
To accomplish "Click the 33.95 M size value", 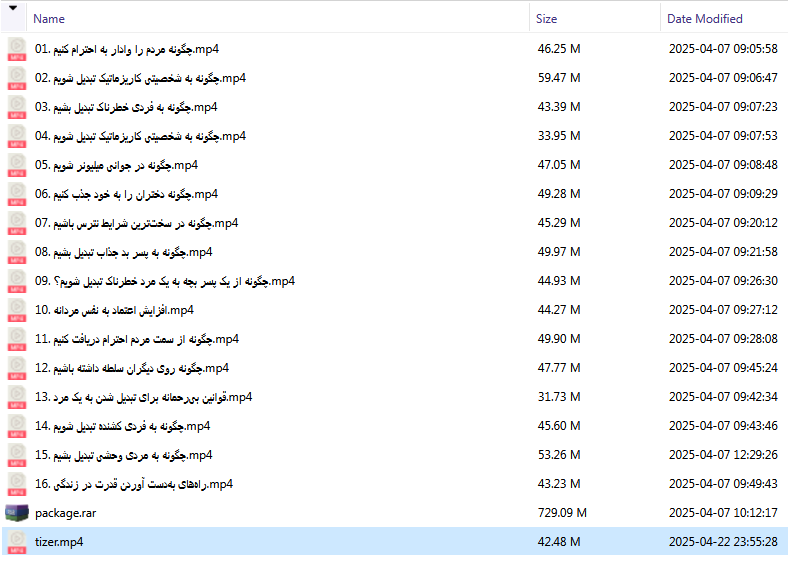I will tap(559, 136).
